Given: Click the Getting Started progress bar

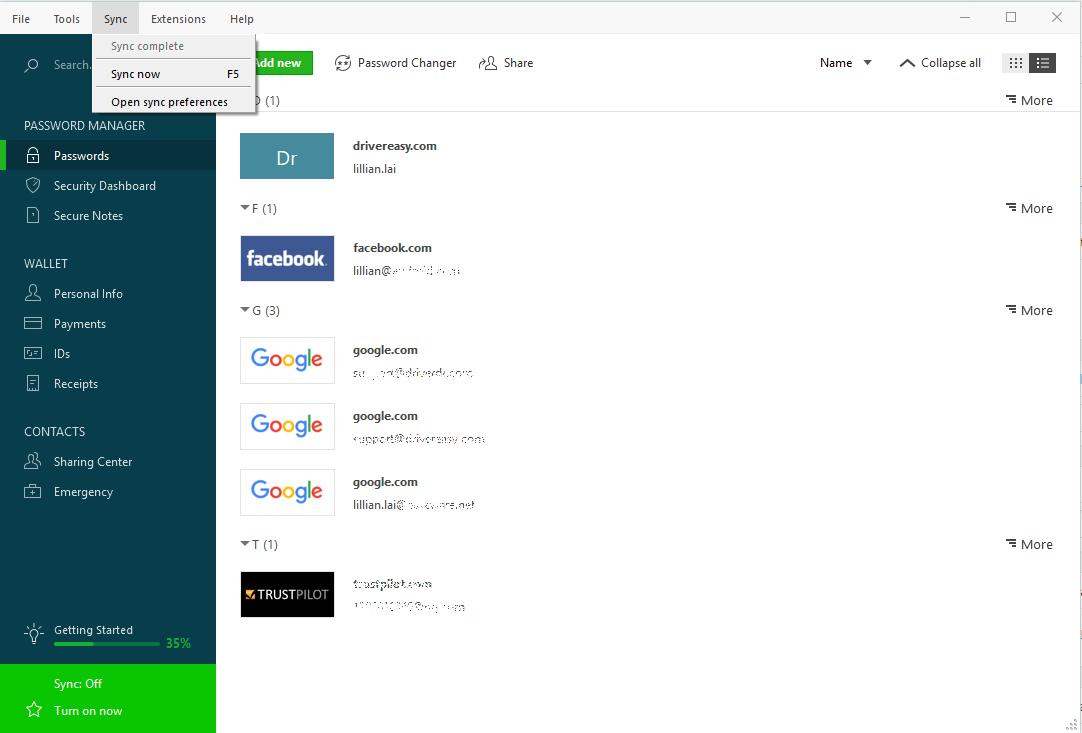Looking at the screenshot, I should 107,644.
